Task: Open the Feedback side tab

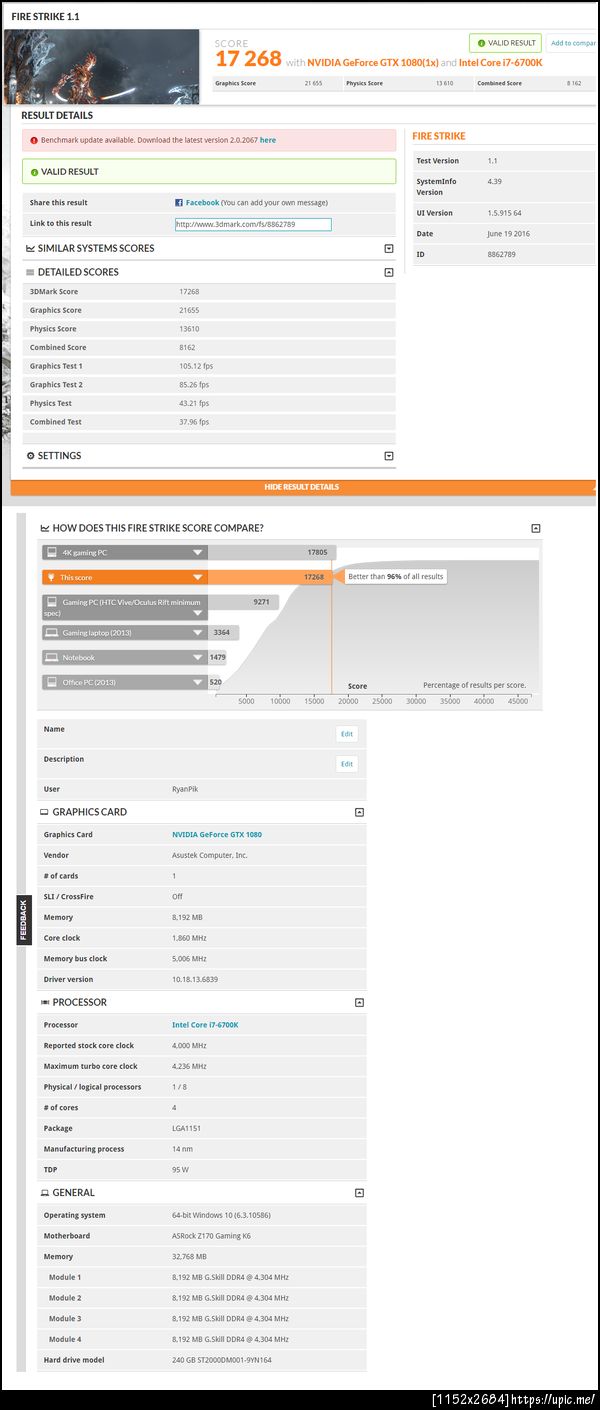Action: [x=23, y=920]
